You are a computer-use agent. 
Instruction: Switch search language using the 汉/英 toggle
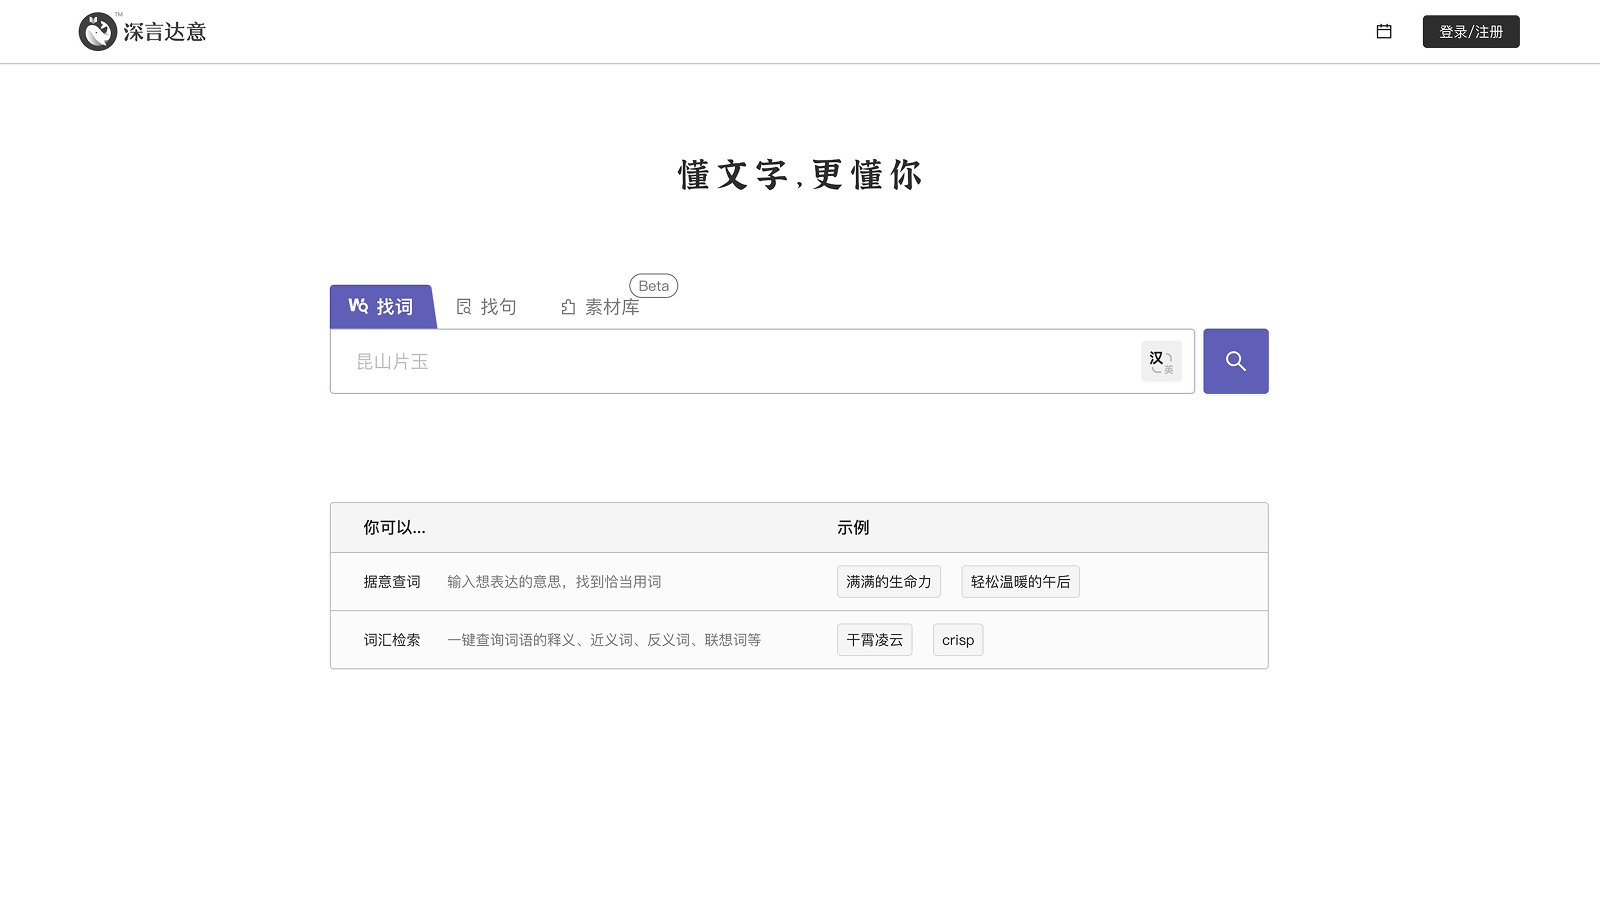coord(1161,361)
